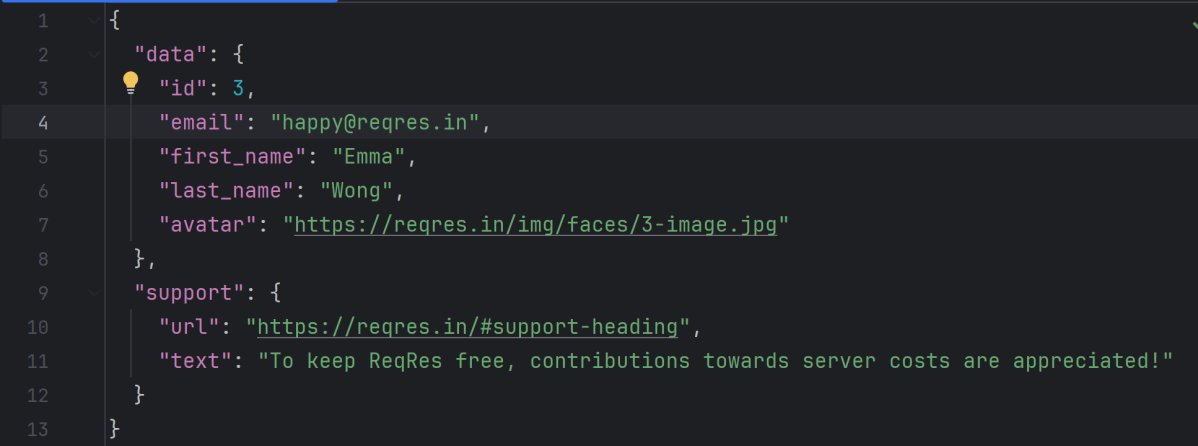The image size is (1198, 446).
Task: Open the reqres.in support-heading URL link
Action: click(x=470, y=327)
